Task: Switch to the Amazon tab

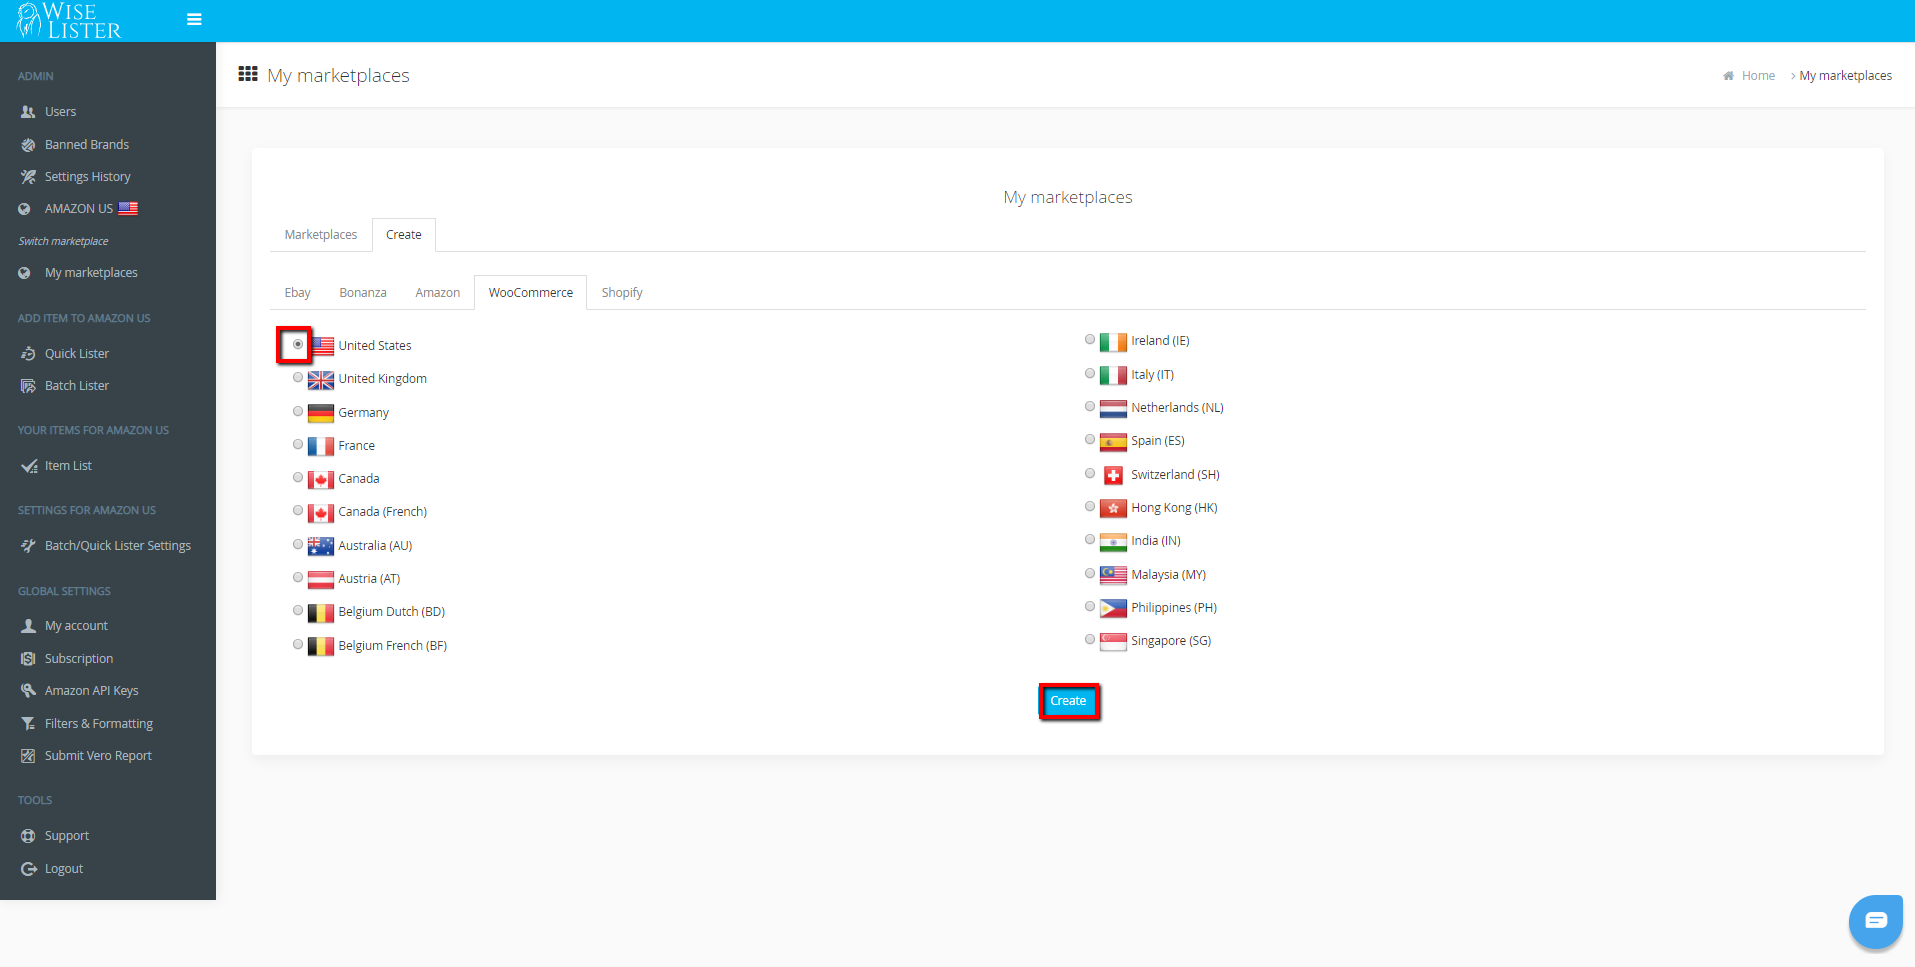Action: coord(438,293)
